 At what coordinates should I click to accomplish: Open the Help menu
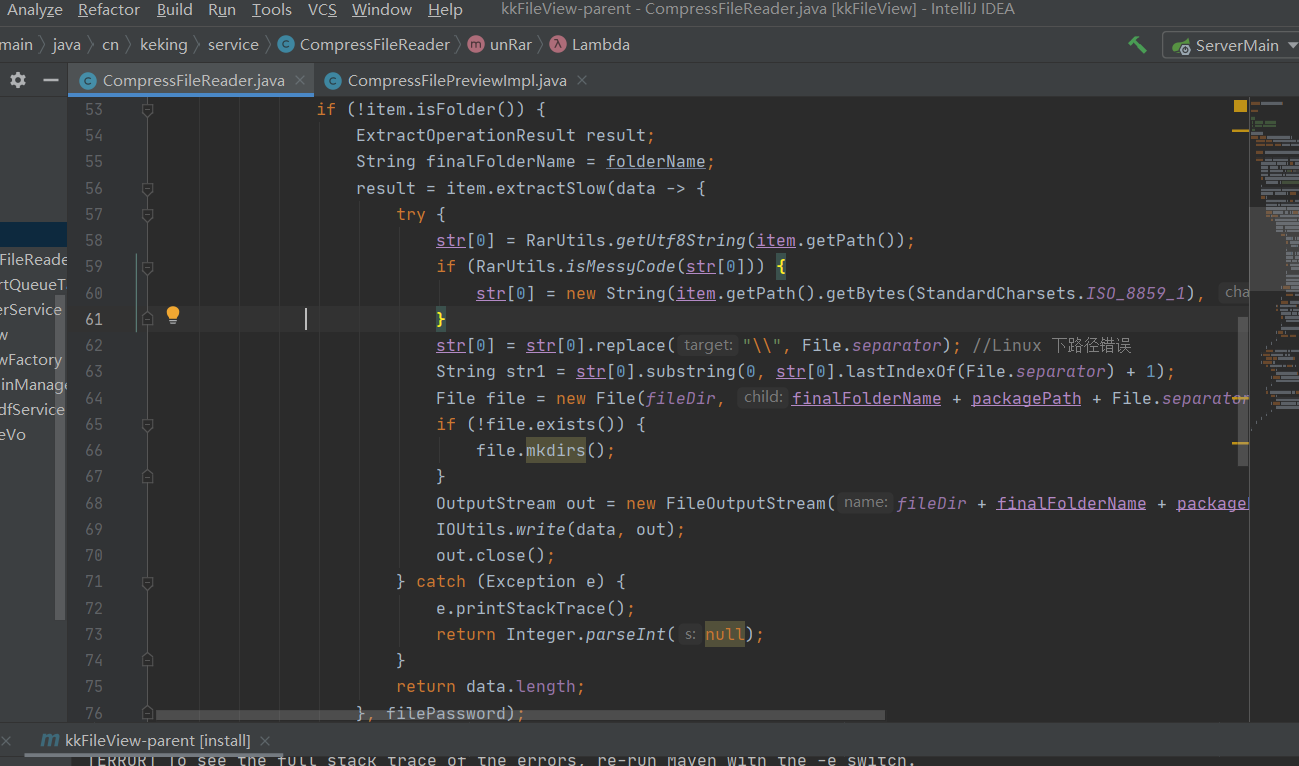[x=445, y=10]
